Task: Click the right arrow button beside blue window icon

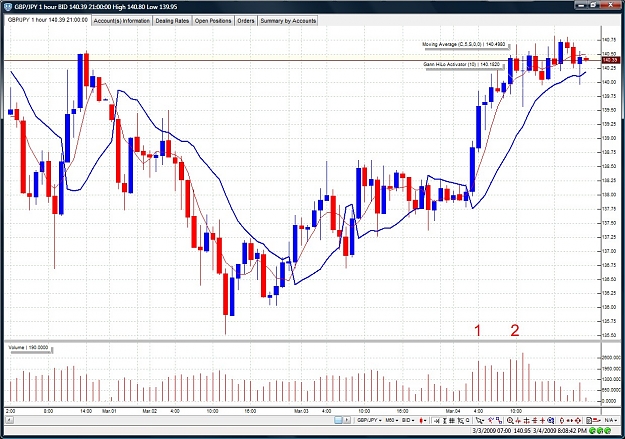Action: [x=347, y=420]
